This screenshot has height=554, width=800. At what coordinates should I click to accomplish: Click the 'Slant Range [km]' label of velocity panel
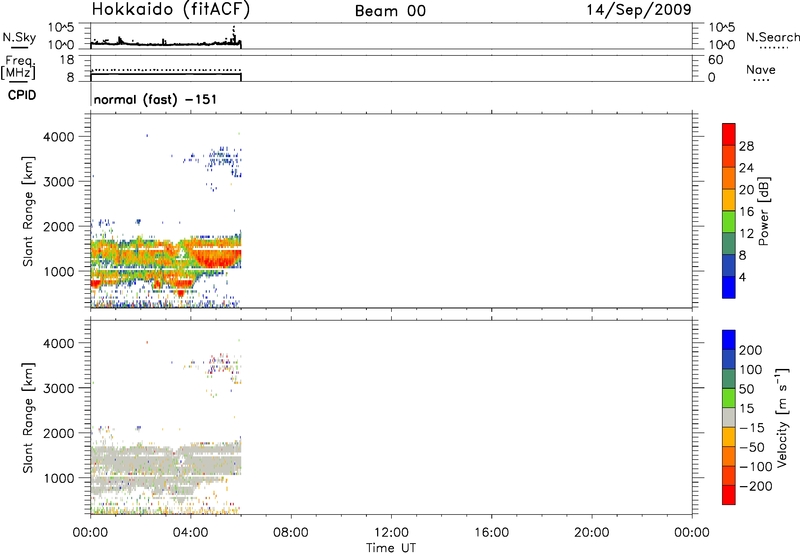tap(28, 418)
